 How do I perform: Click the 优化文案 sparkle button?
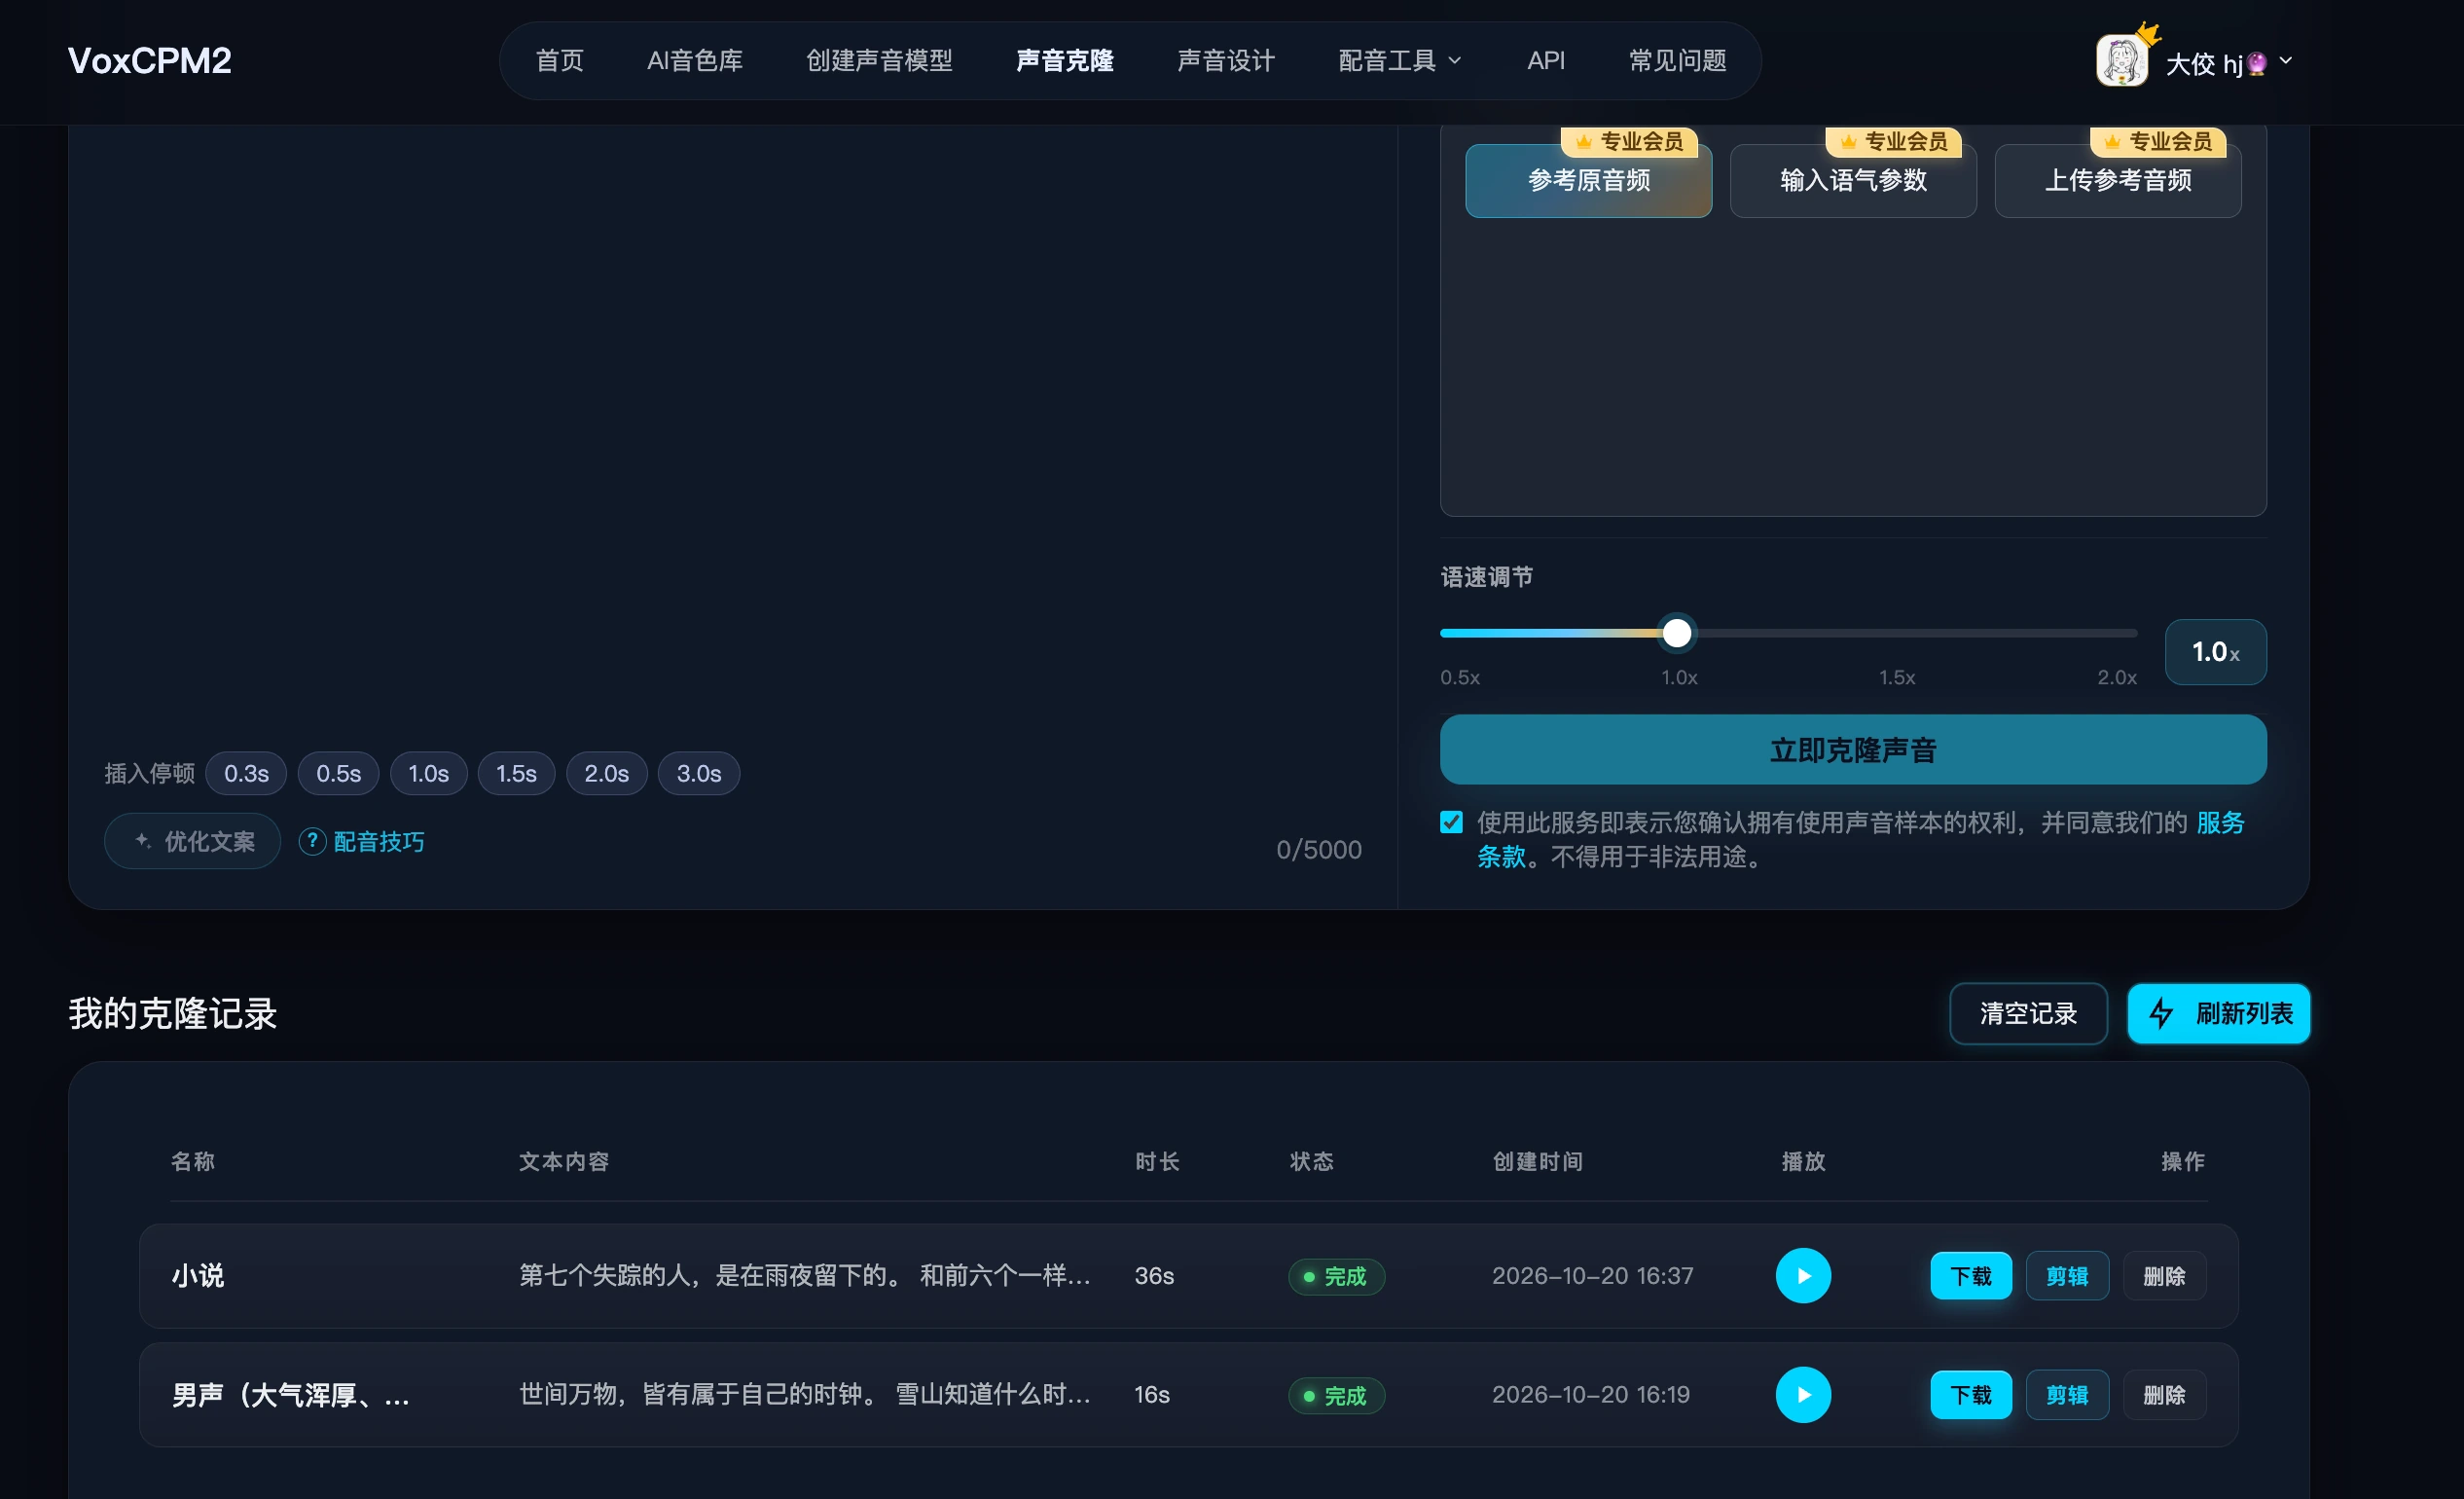click(193, 842)
